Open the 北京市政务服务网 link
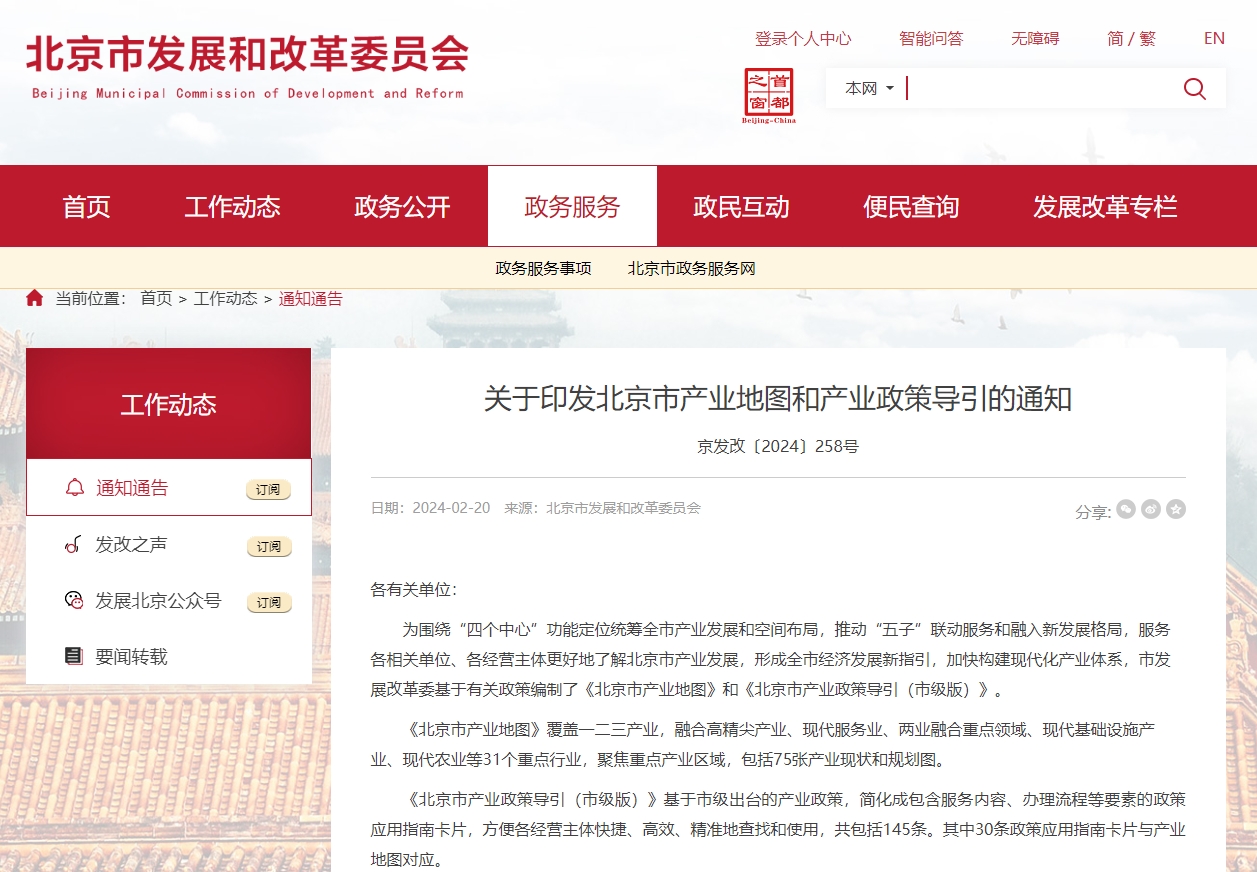The width and height of the screenshot is (1257, 872). (690, 268)
